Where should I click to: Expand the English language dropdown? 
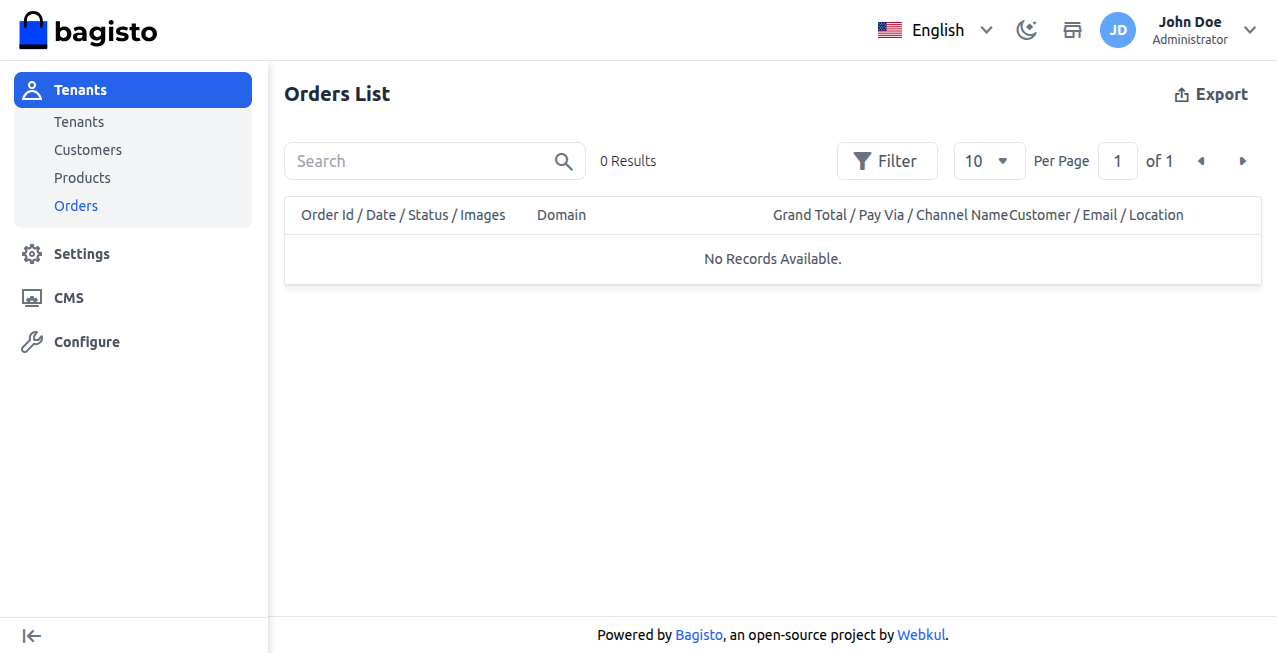(x=935, y=30)
